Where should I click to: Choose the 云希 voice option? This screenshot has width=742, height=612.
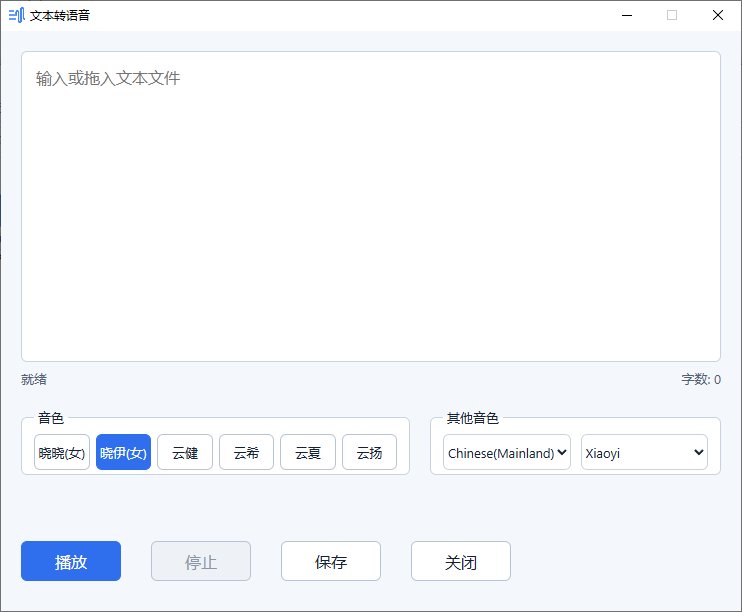click(247, 452)
